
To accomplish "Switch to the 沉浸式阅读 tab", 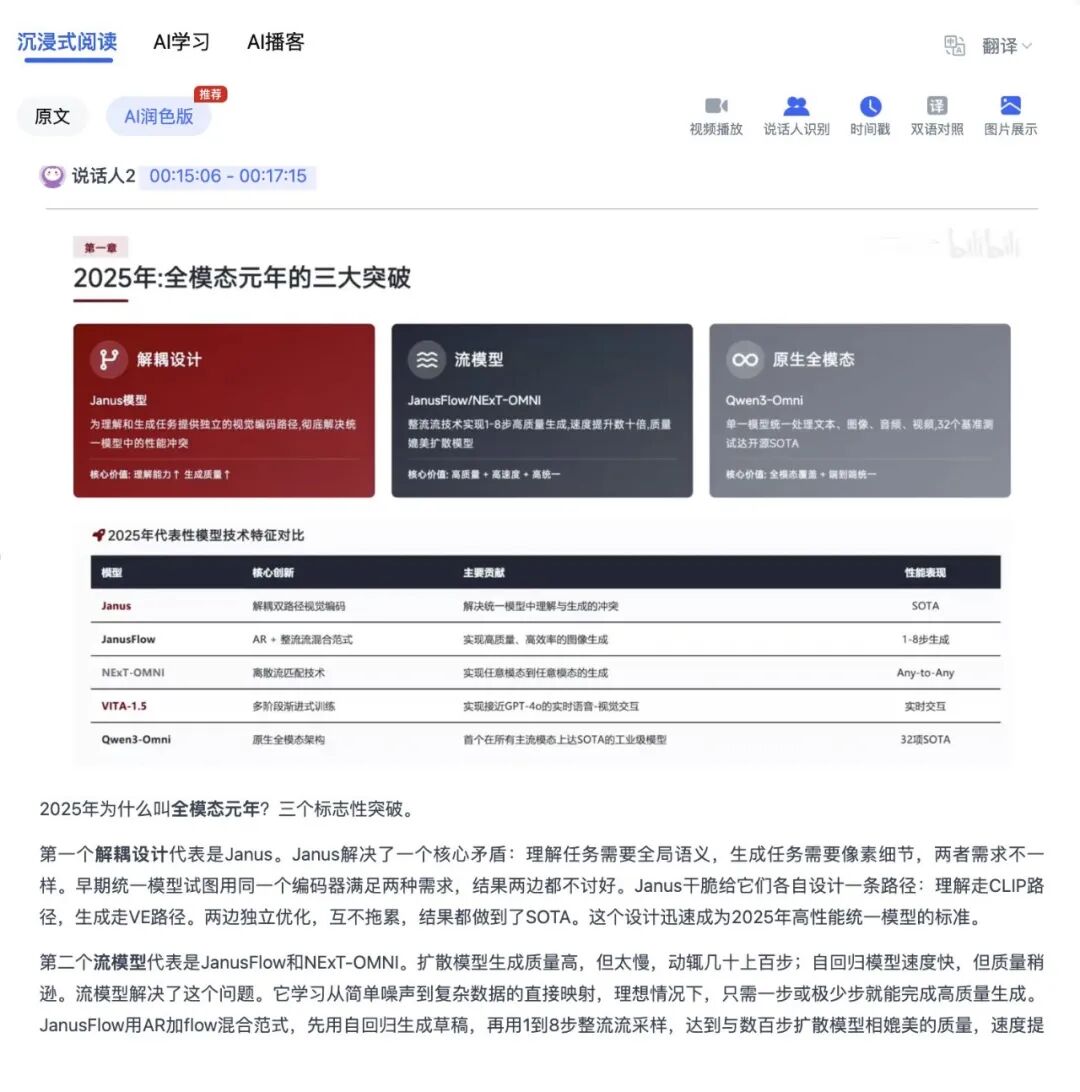I will pos(67,42).
